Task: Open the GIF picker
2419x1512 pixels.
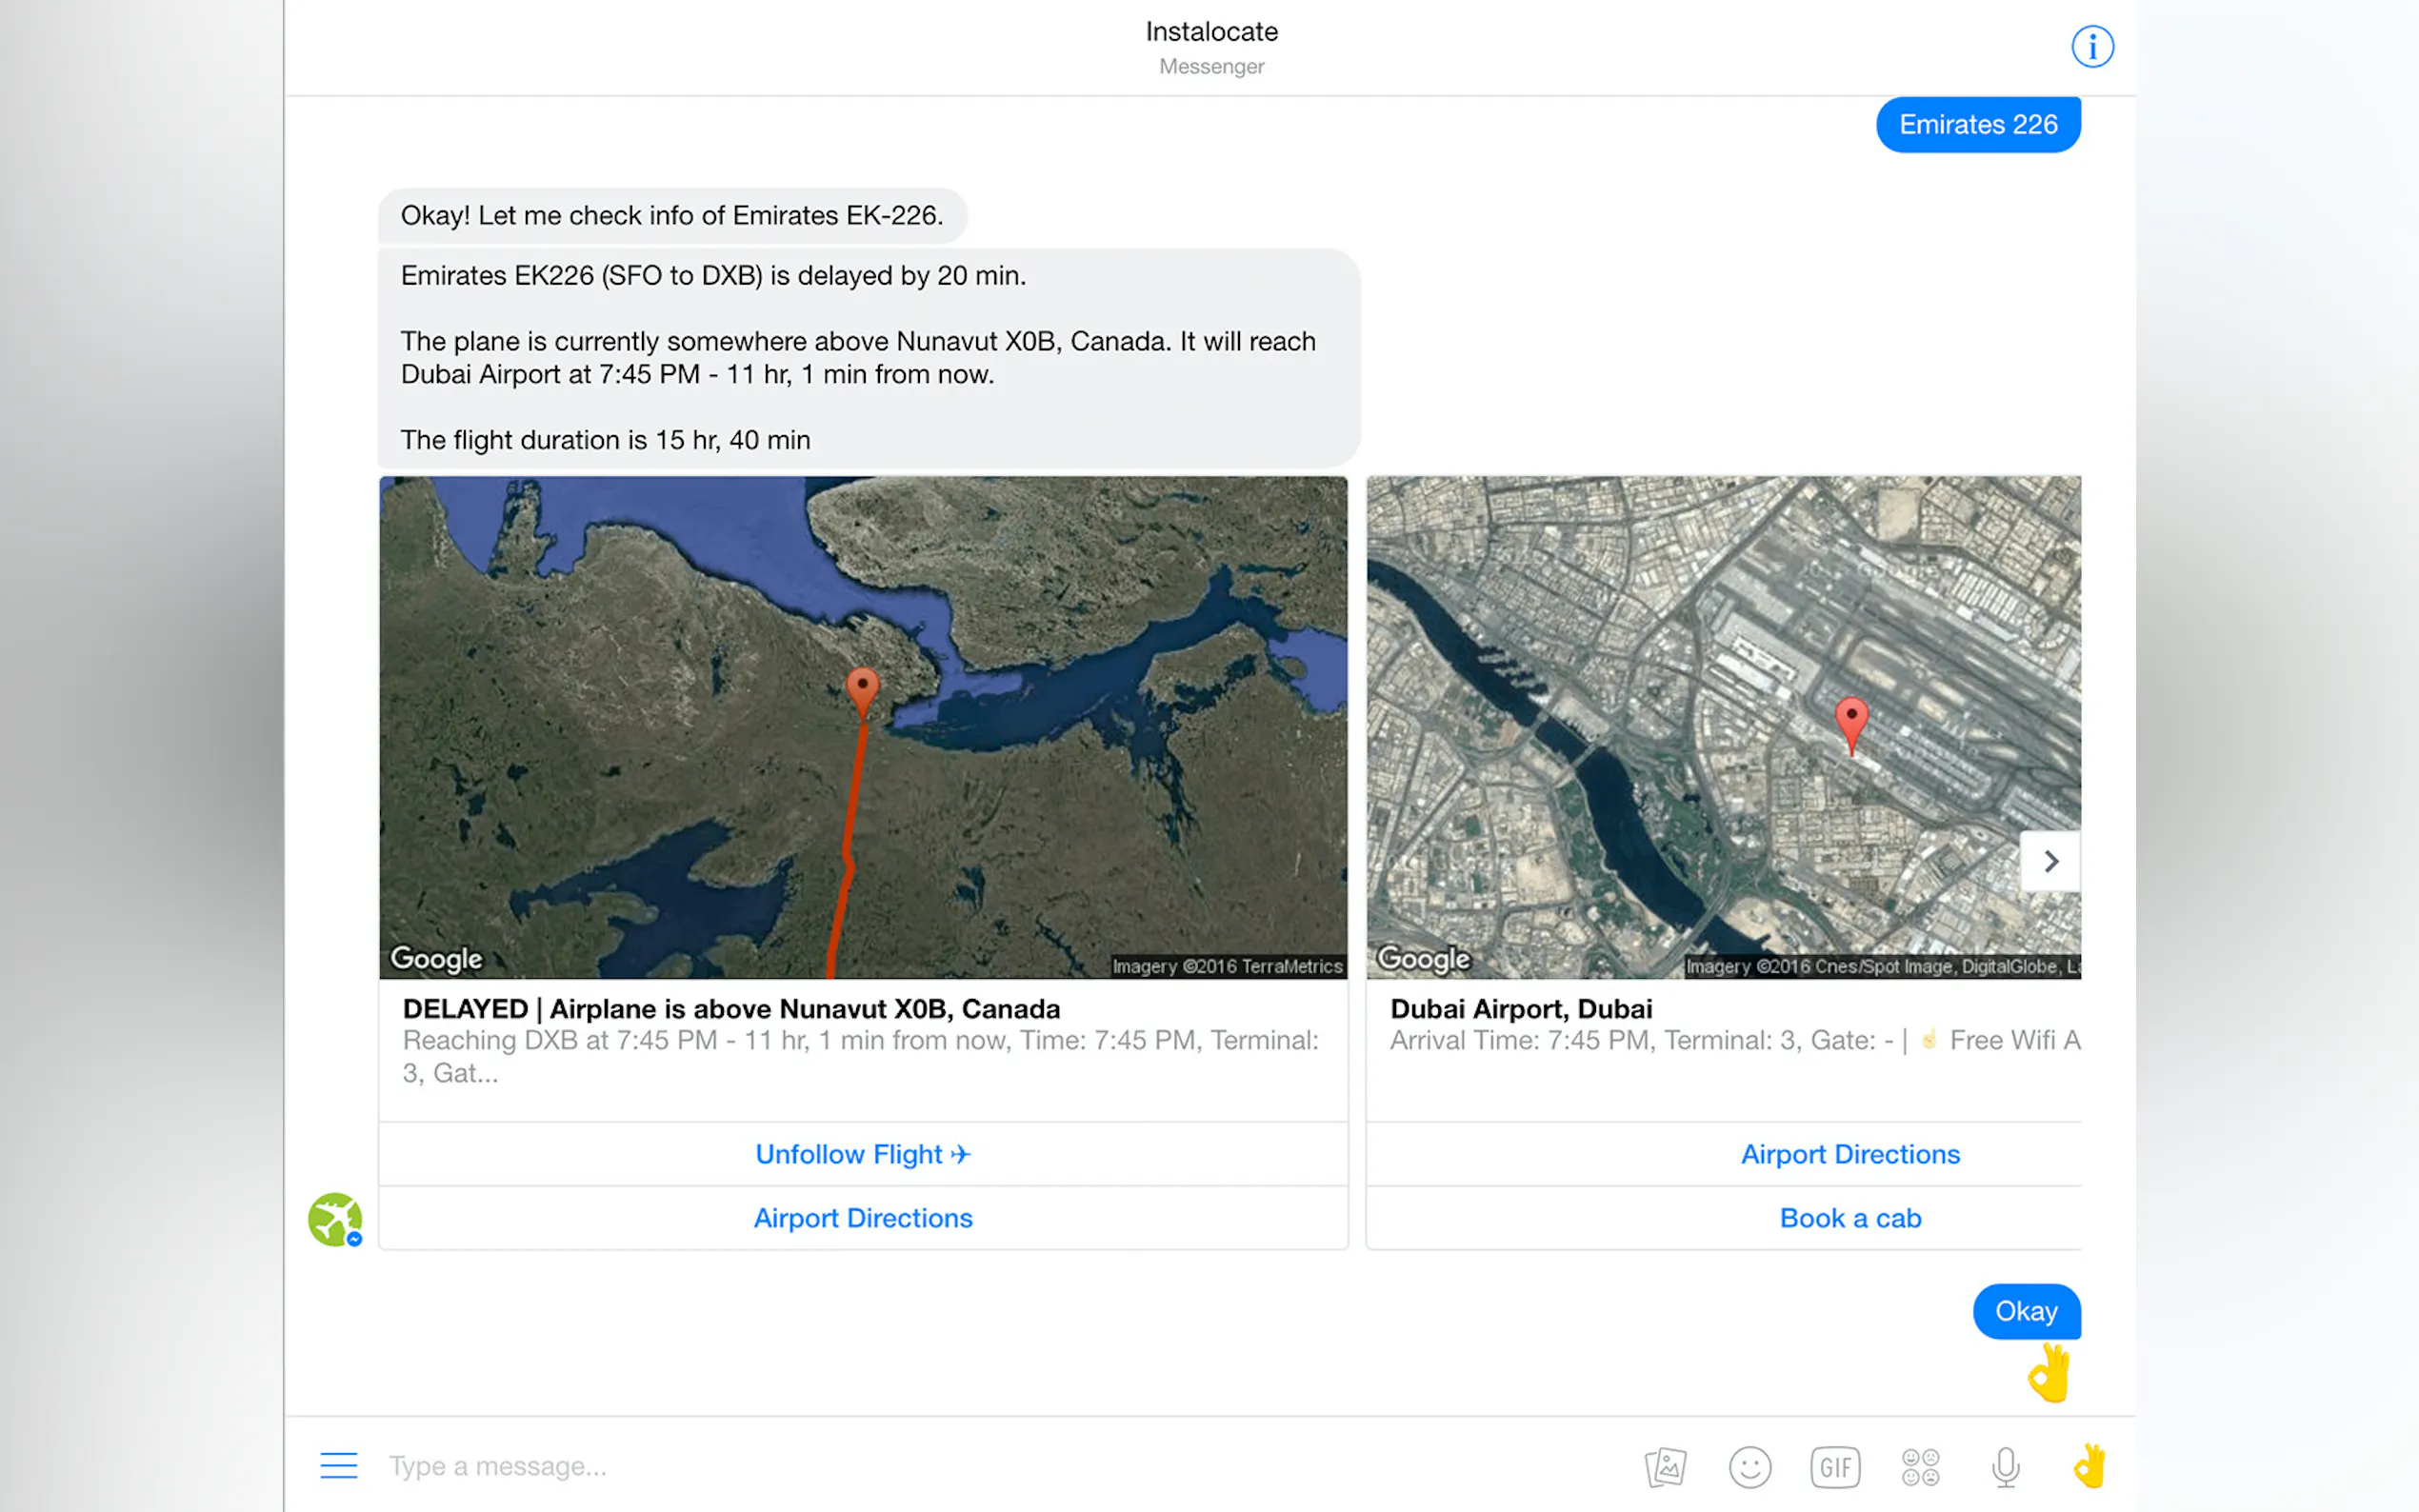Action: [x=1834, y=1467]
